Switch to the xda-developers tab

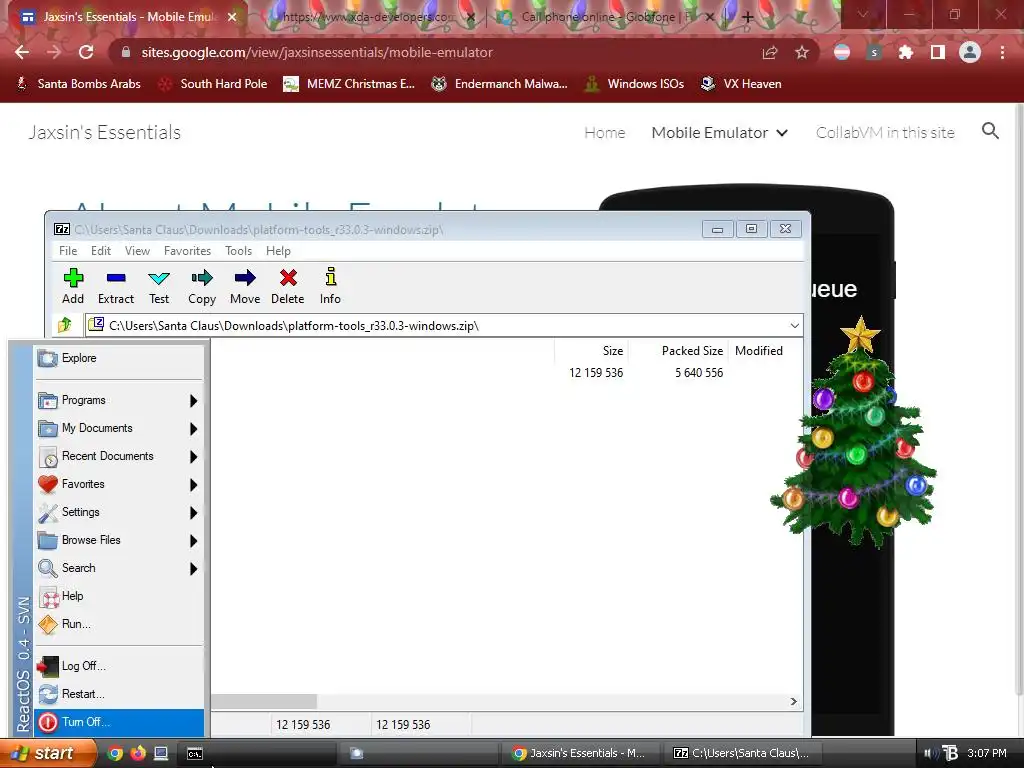[369, 17]
